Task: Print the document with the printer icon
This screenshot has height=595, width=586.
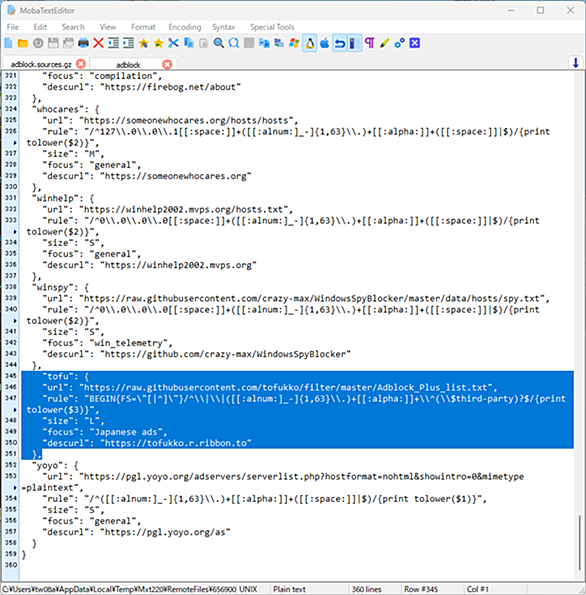Action: tap(83, 43)
